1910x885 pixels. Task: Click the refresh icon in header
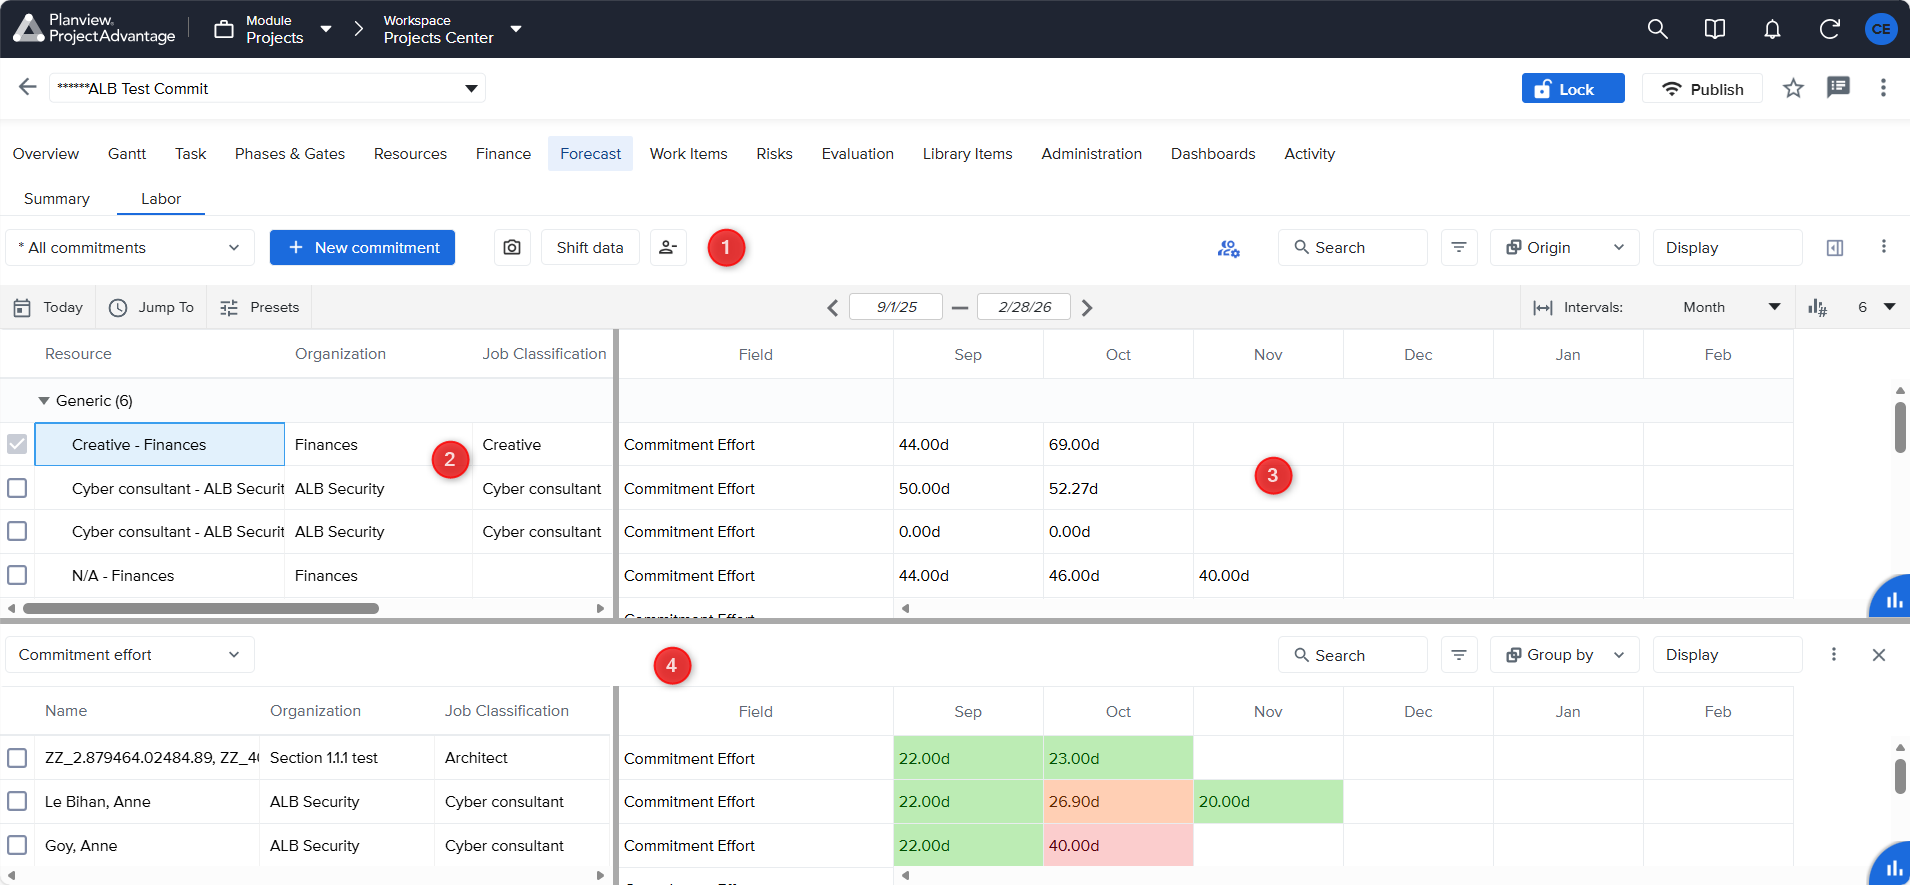[x=1829, y=29]
